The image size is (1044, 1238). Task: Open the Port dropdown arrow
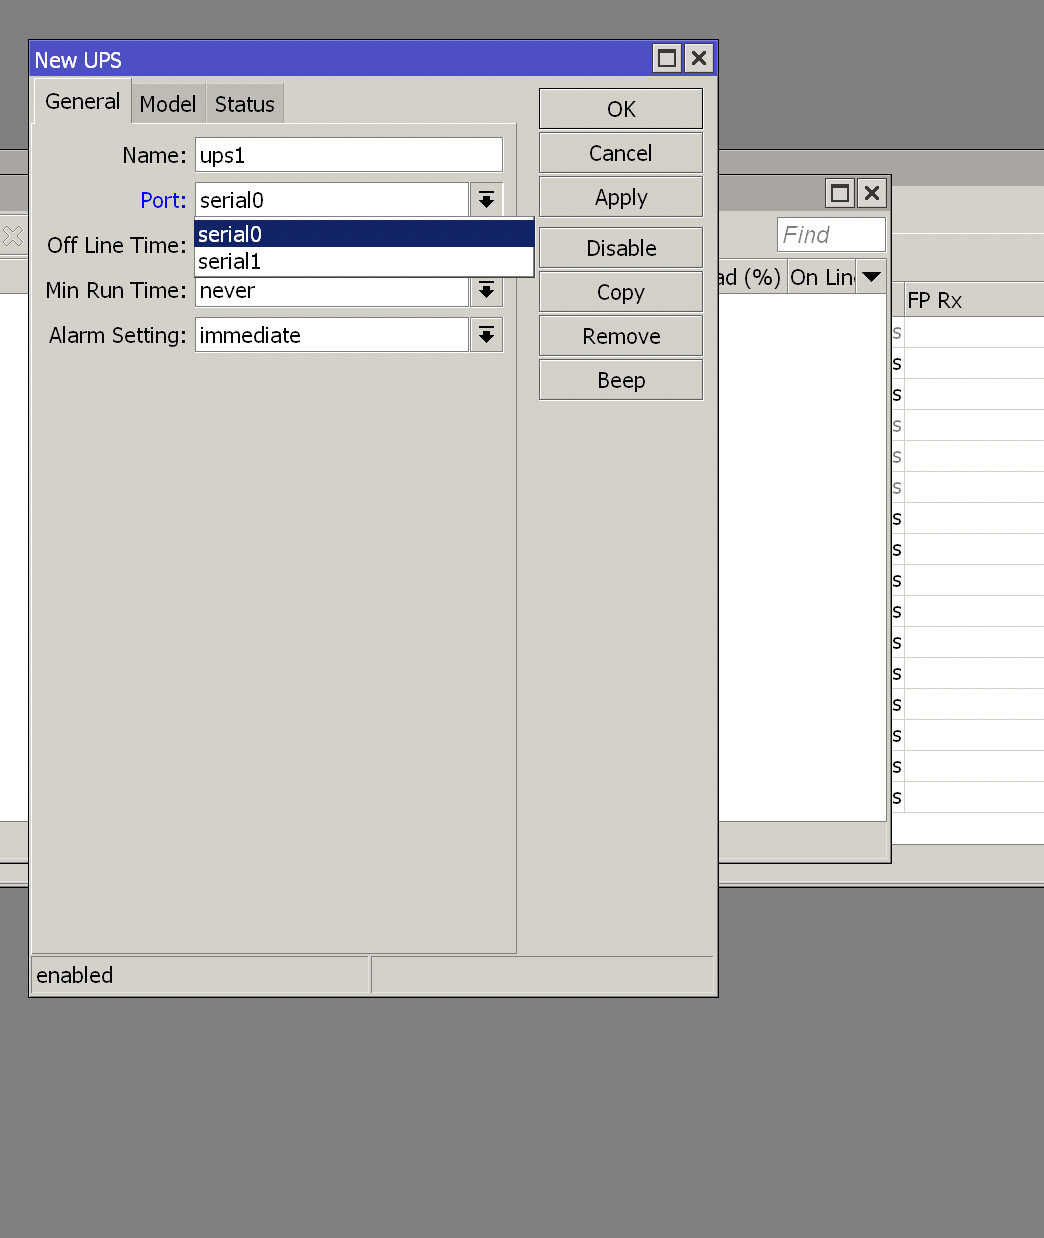tap(486, 199)
